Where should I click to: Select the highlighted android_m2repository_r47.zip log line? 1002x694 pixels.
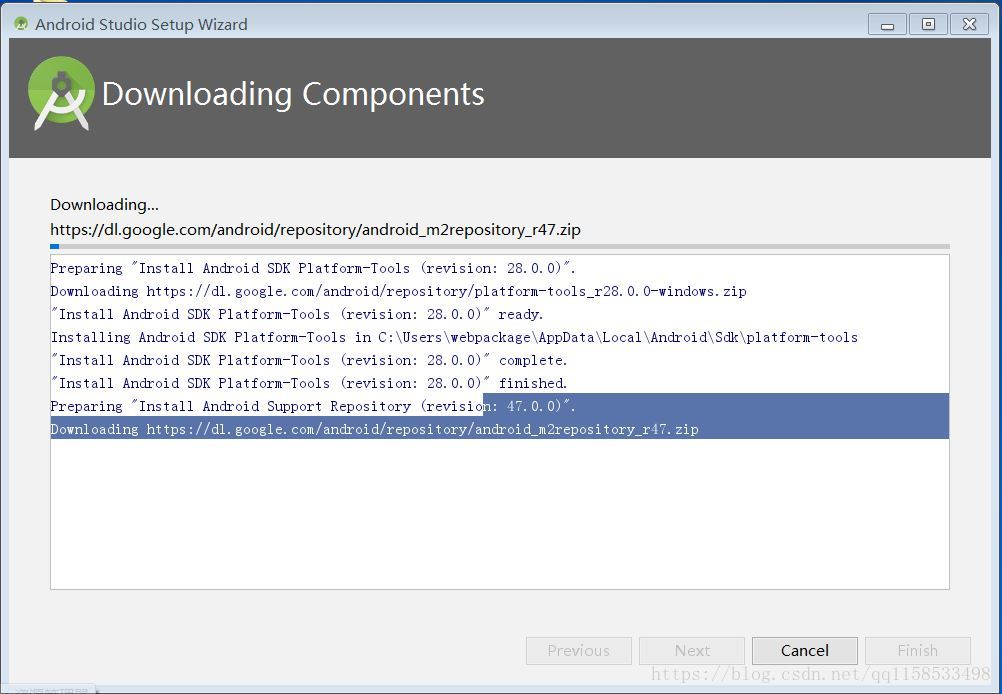pyautogui.click(x=374, y=429)
